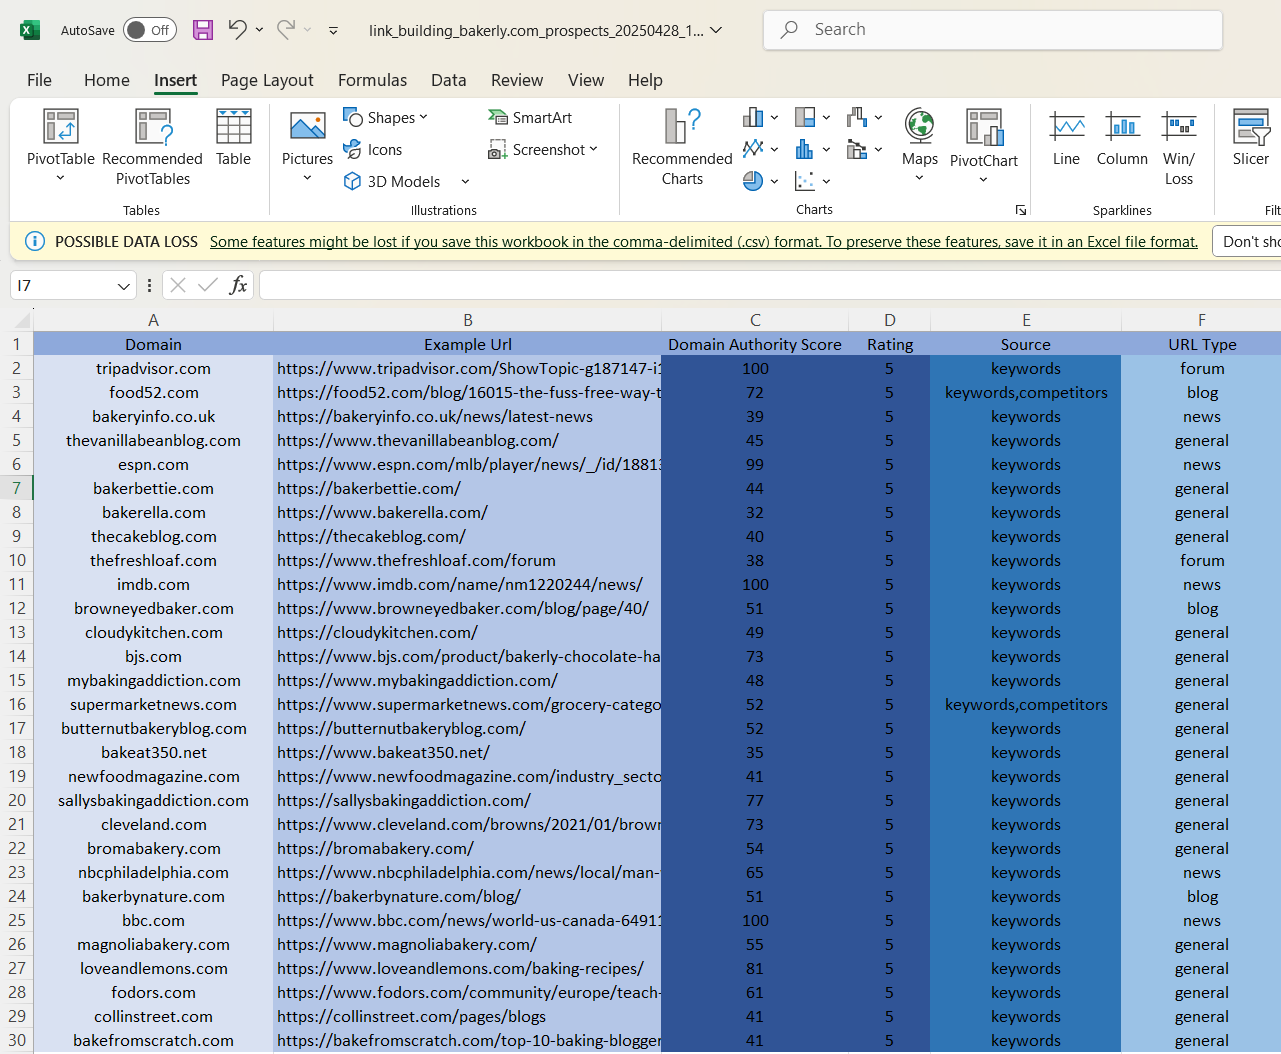The width and height of the screenshot is (1281, 1054).
Task: Follow the 'Some features might be lost' link
Action: coord(704,241)
